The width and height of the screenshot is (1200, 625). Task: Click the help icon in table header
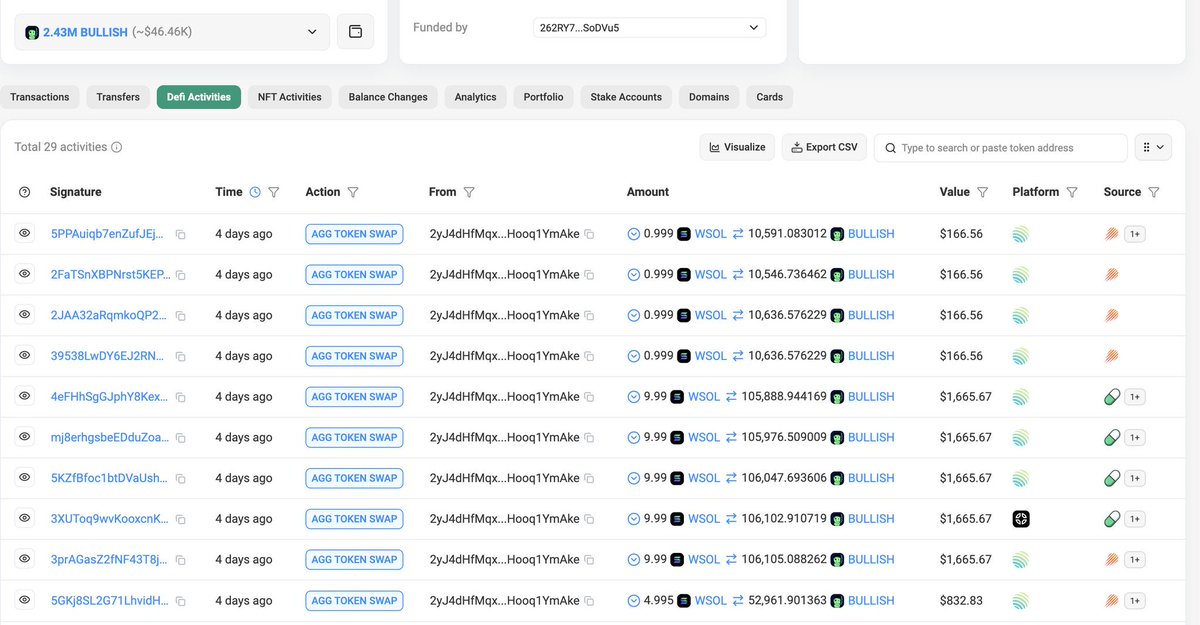click(25, 192)
